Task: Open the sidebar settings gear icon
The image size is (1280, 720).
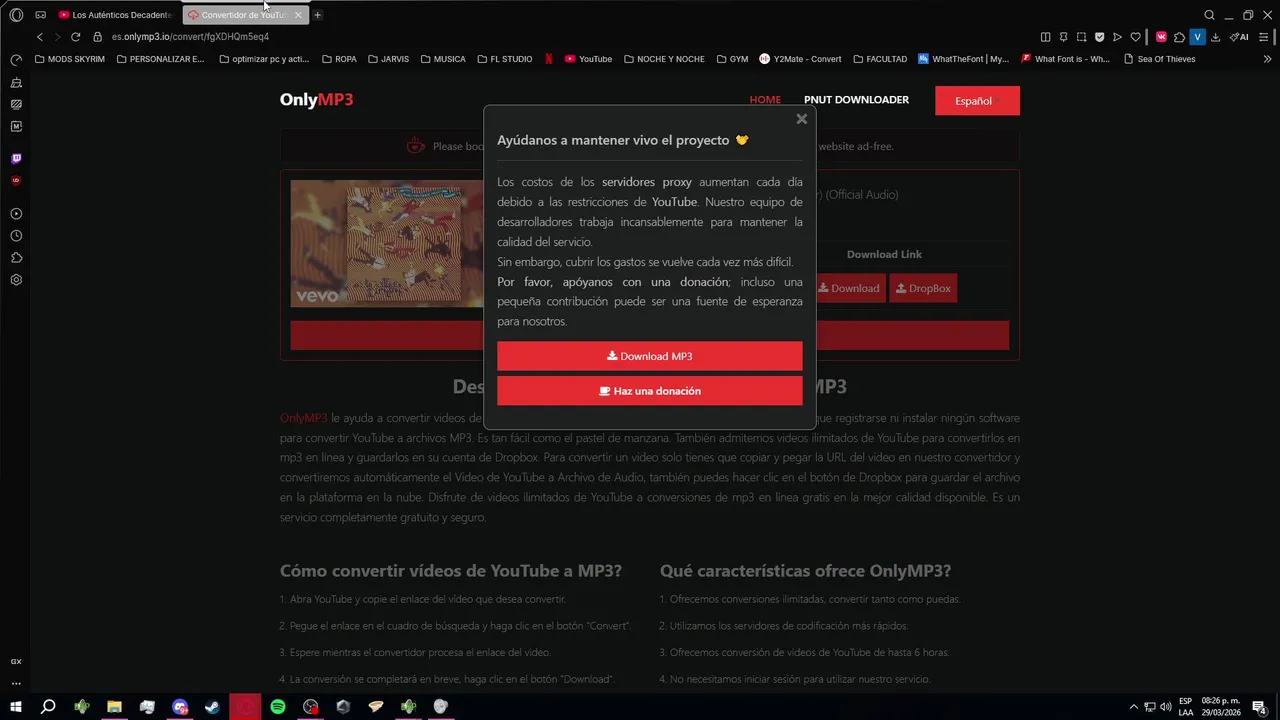Action: 16,280
